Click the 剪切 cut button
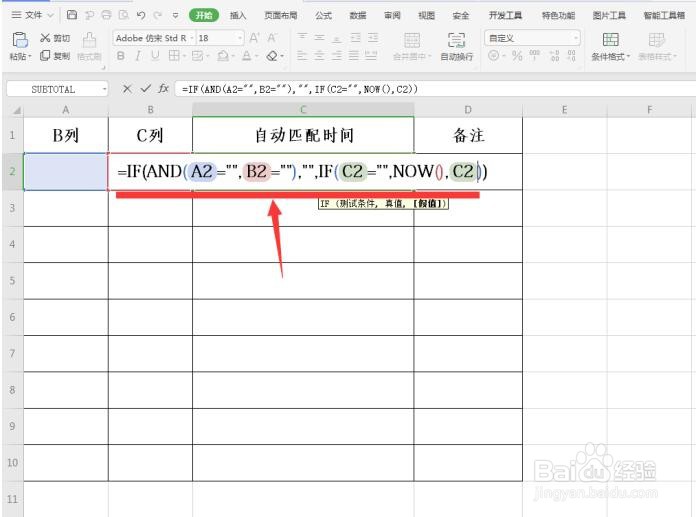The height and width of the screenshot is (517, 696). (x=55, y=38)
